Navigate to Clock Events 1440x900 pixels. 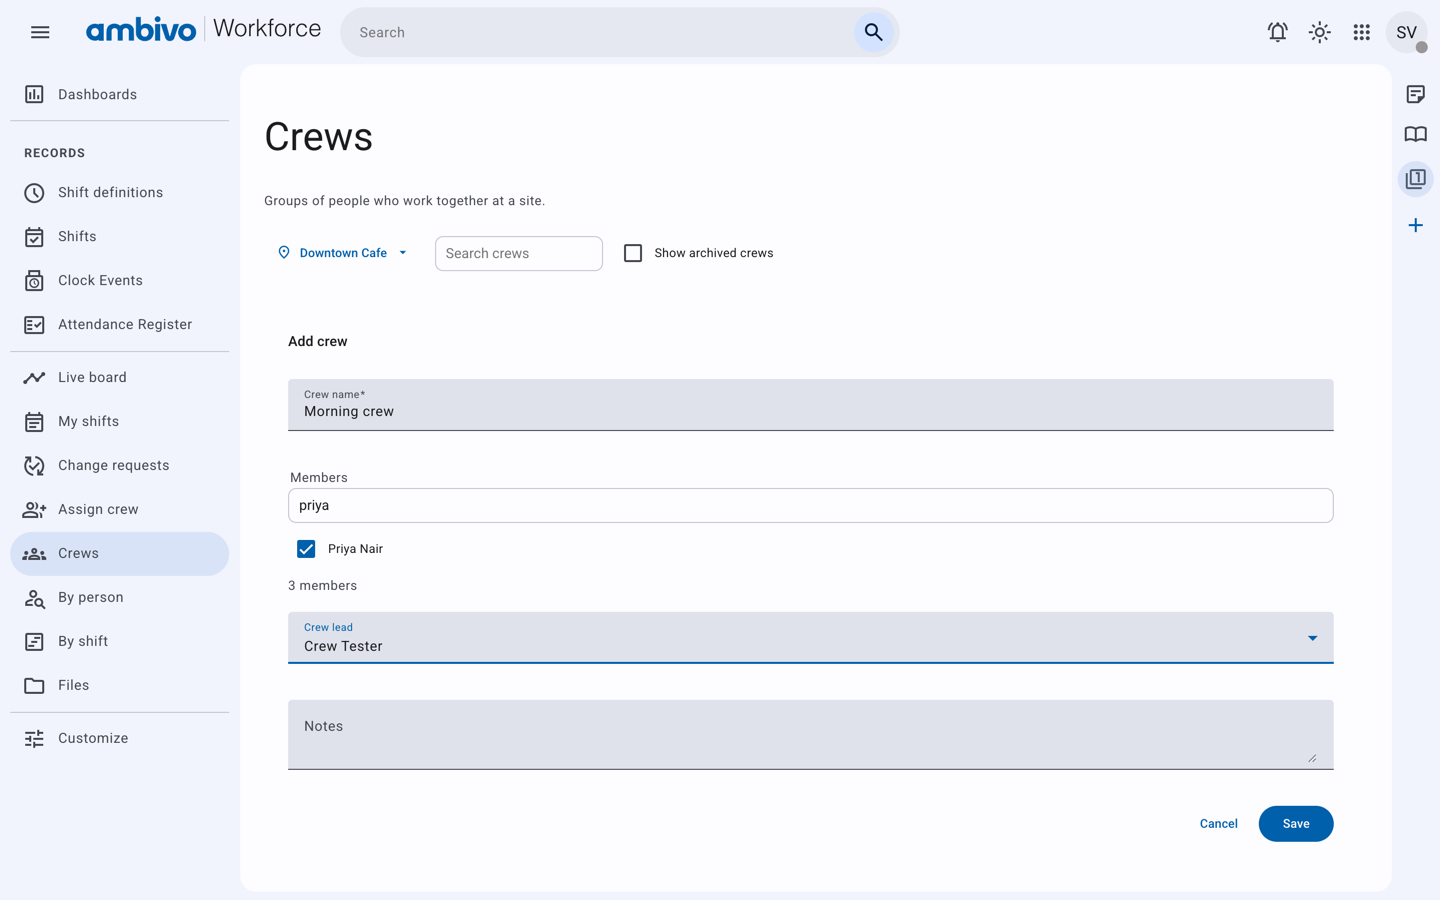(x=120, y=280)
